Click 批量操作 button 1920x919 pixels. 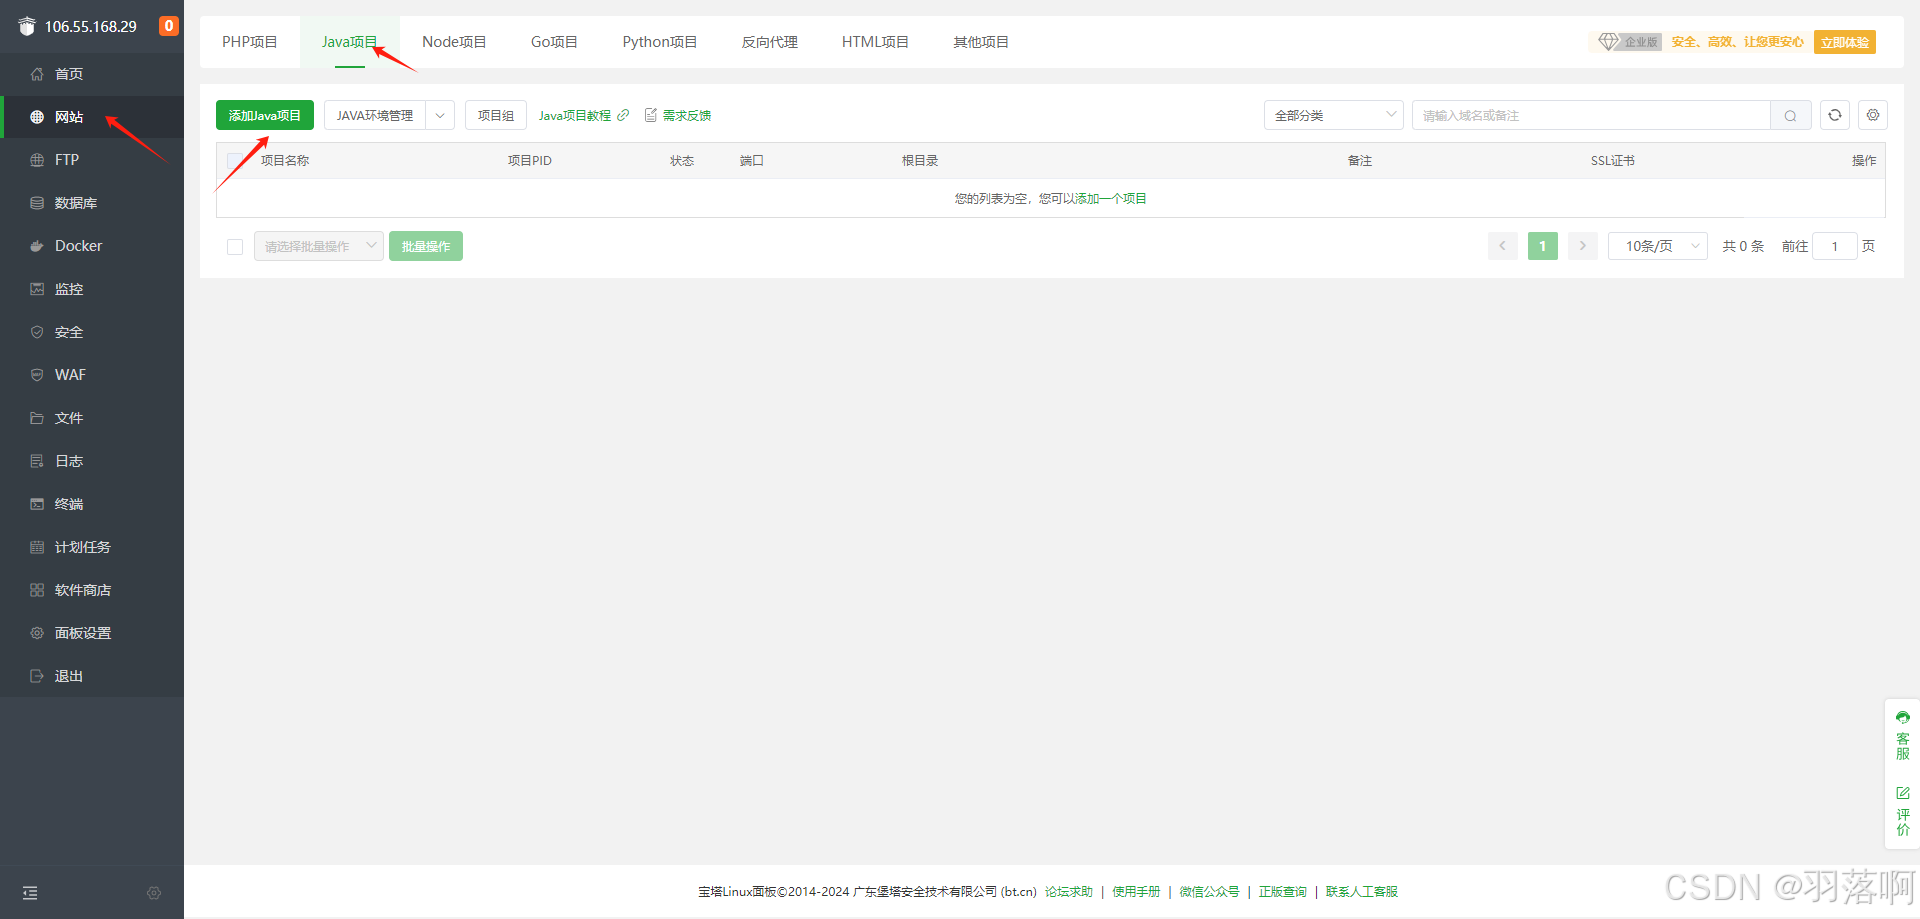pyautogui.click(x=426, y=246)
